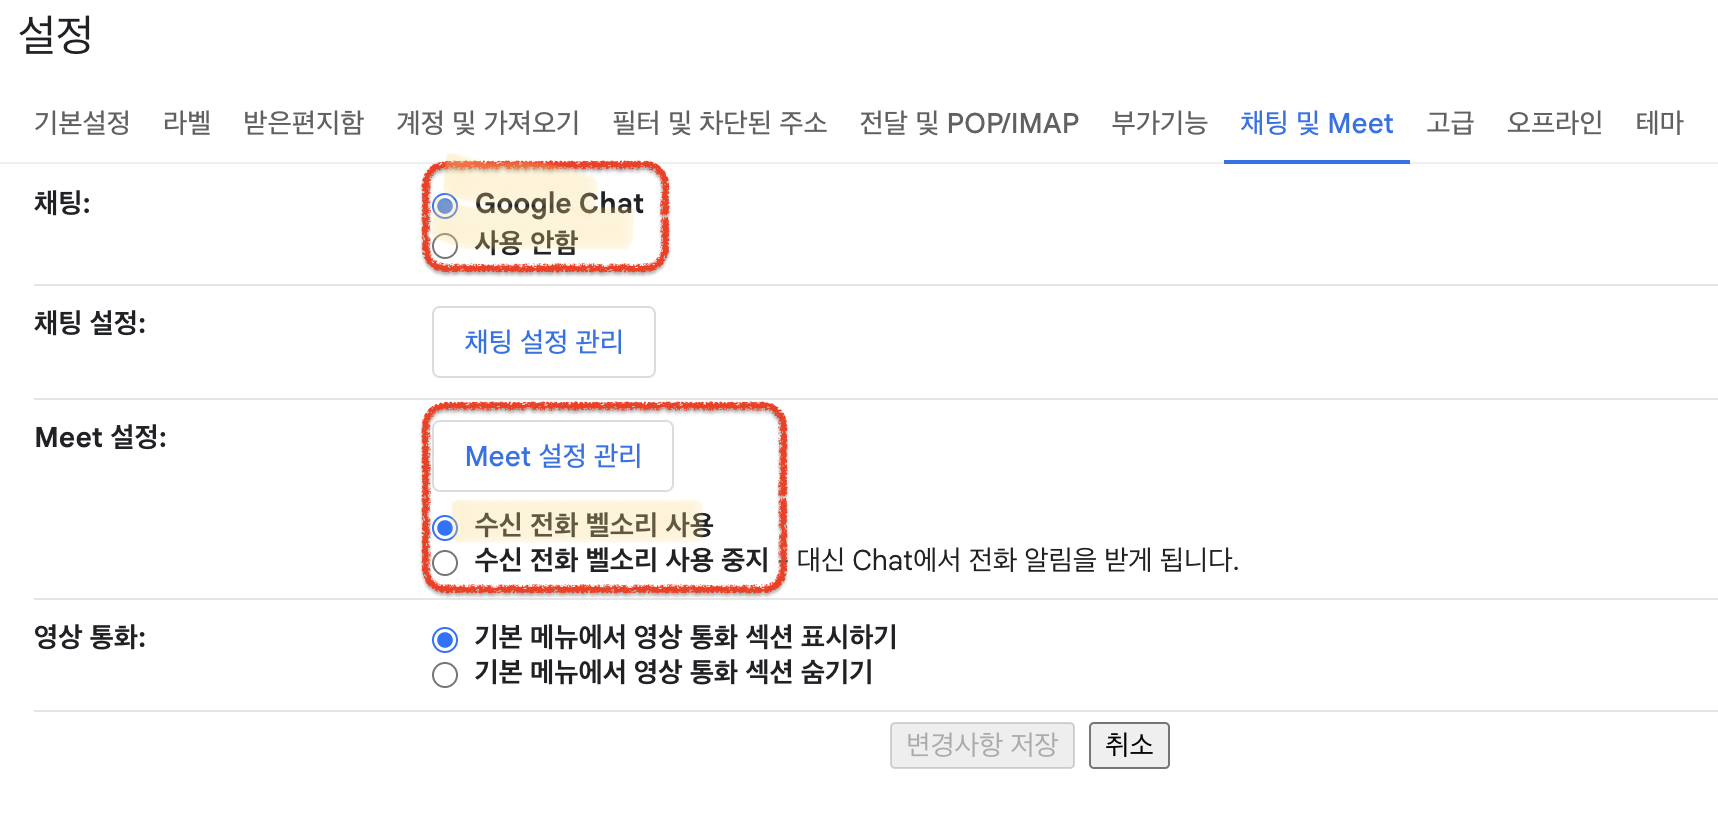Go to the 부가기능 tab
The image size is (1718, 820).
pyautogui.click(x=1159, y=123)
